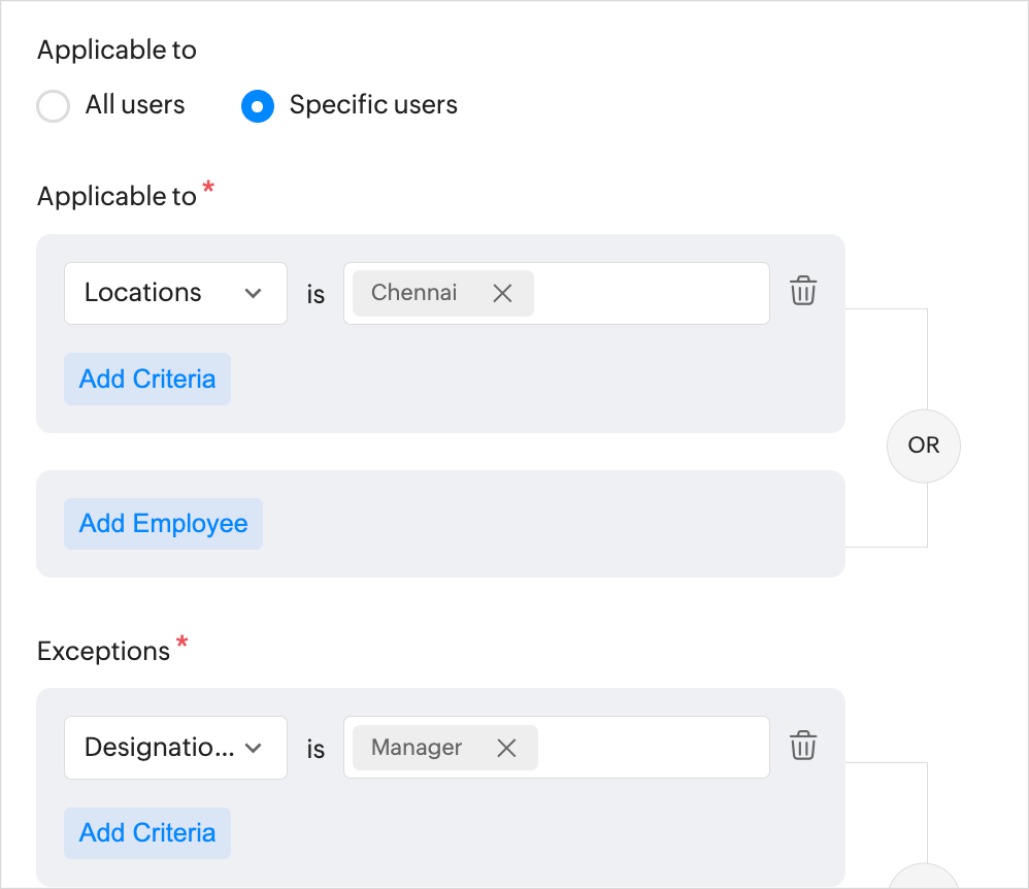Delete the Locations criteria row using trash icon
Viewport: 1029px width, 889px height.
[x=803, y=292]
